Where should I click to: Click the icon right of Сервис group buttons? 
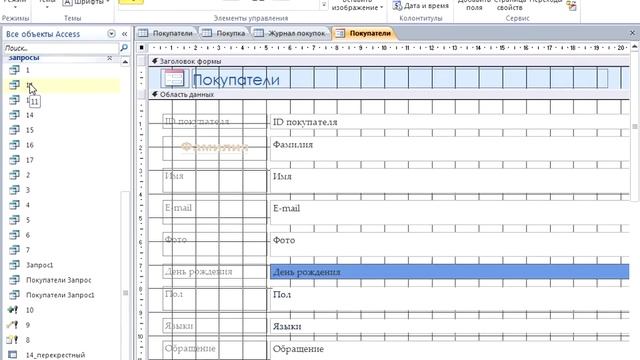pos(572,5)
